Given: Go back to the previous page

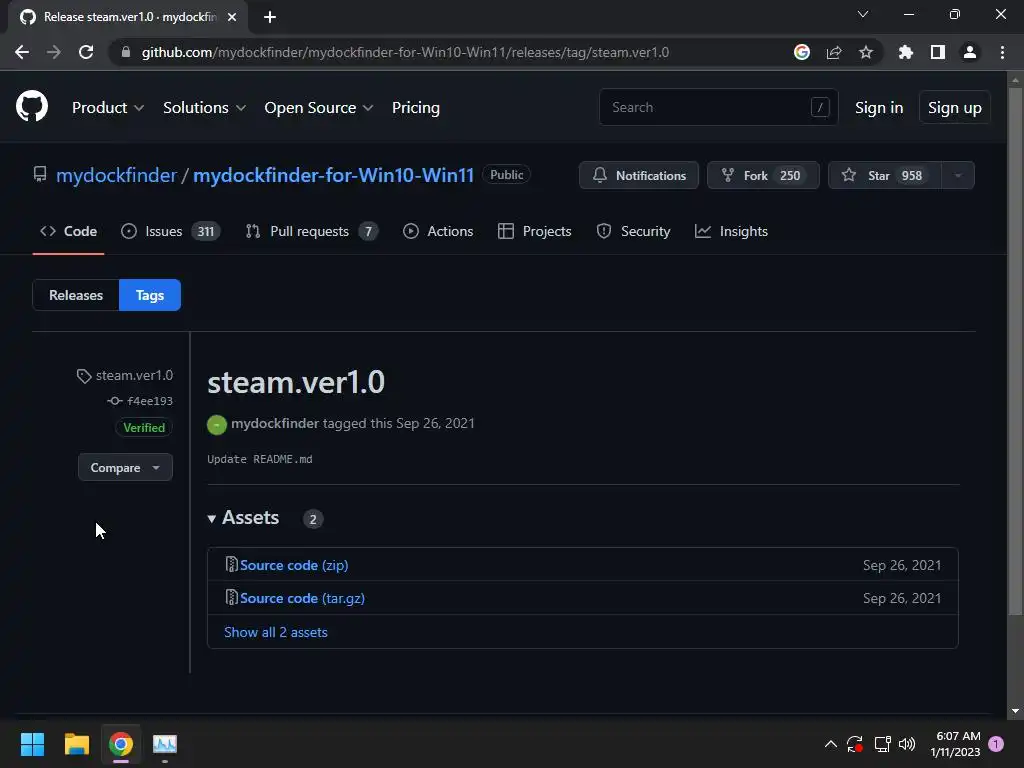Looking at the screenshot, I should 22,52.
